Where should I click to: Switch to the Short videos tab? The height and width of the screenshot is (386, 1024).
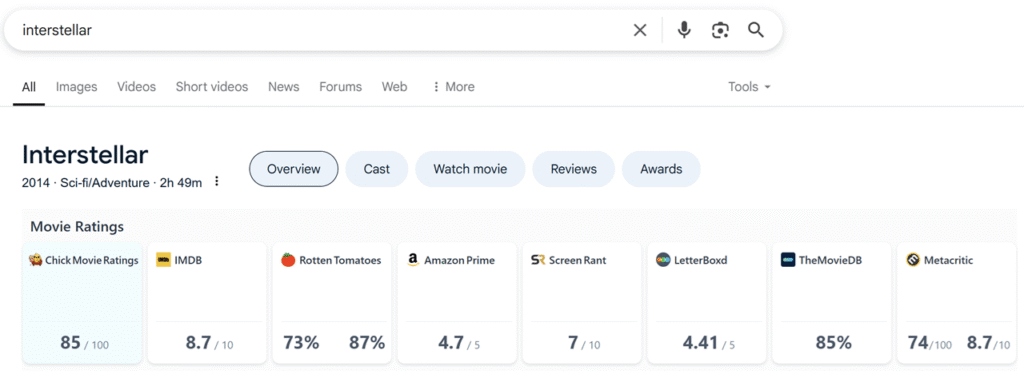tap(212, 87)
